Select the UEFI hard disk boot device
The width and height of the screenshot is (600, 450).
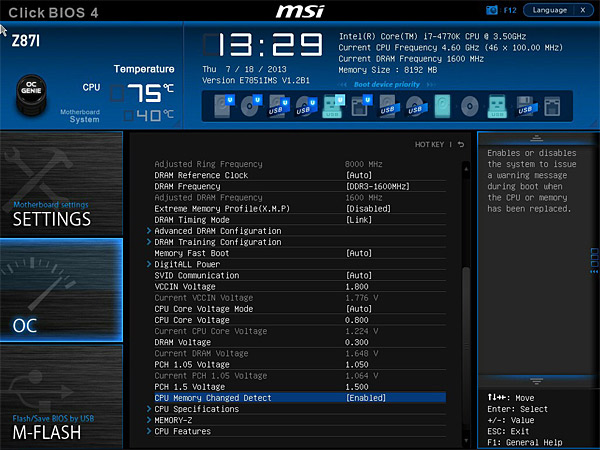[x=224, y=106]
